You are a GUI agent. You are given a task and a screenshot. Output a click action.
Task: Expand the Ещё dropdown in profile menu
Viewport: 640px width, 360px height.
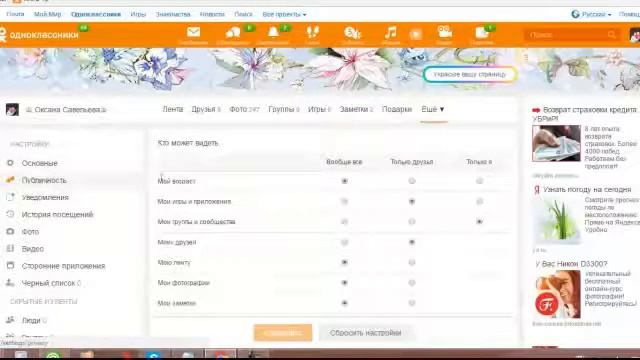433,109
